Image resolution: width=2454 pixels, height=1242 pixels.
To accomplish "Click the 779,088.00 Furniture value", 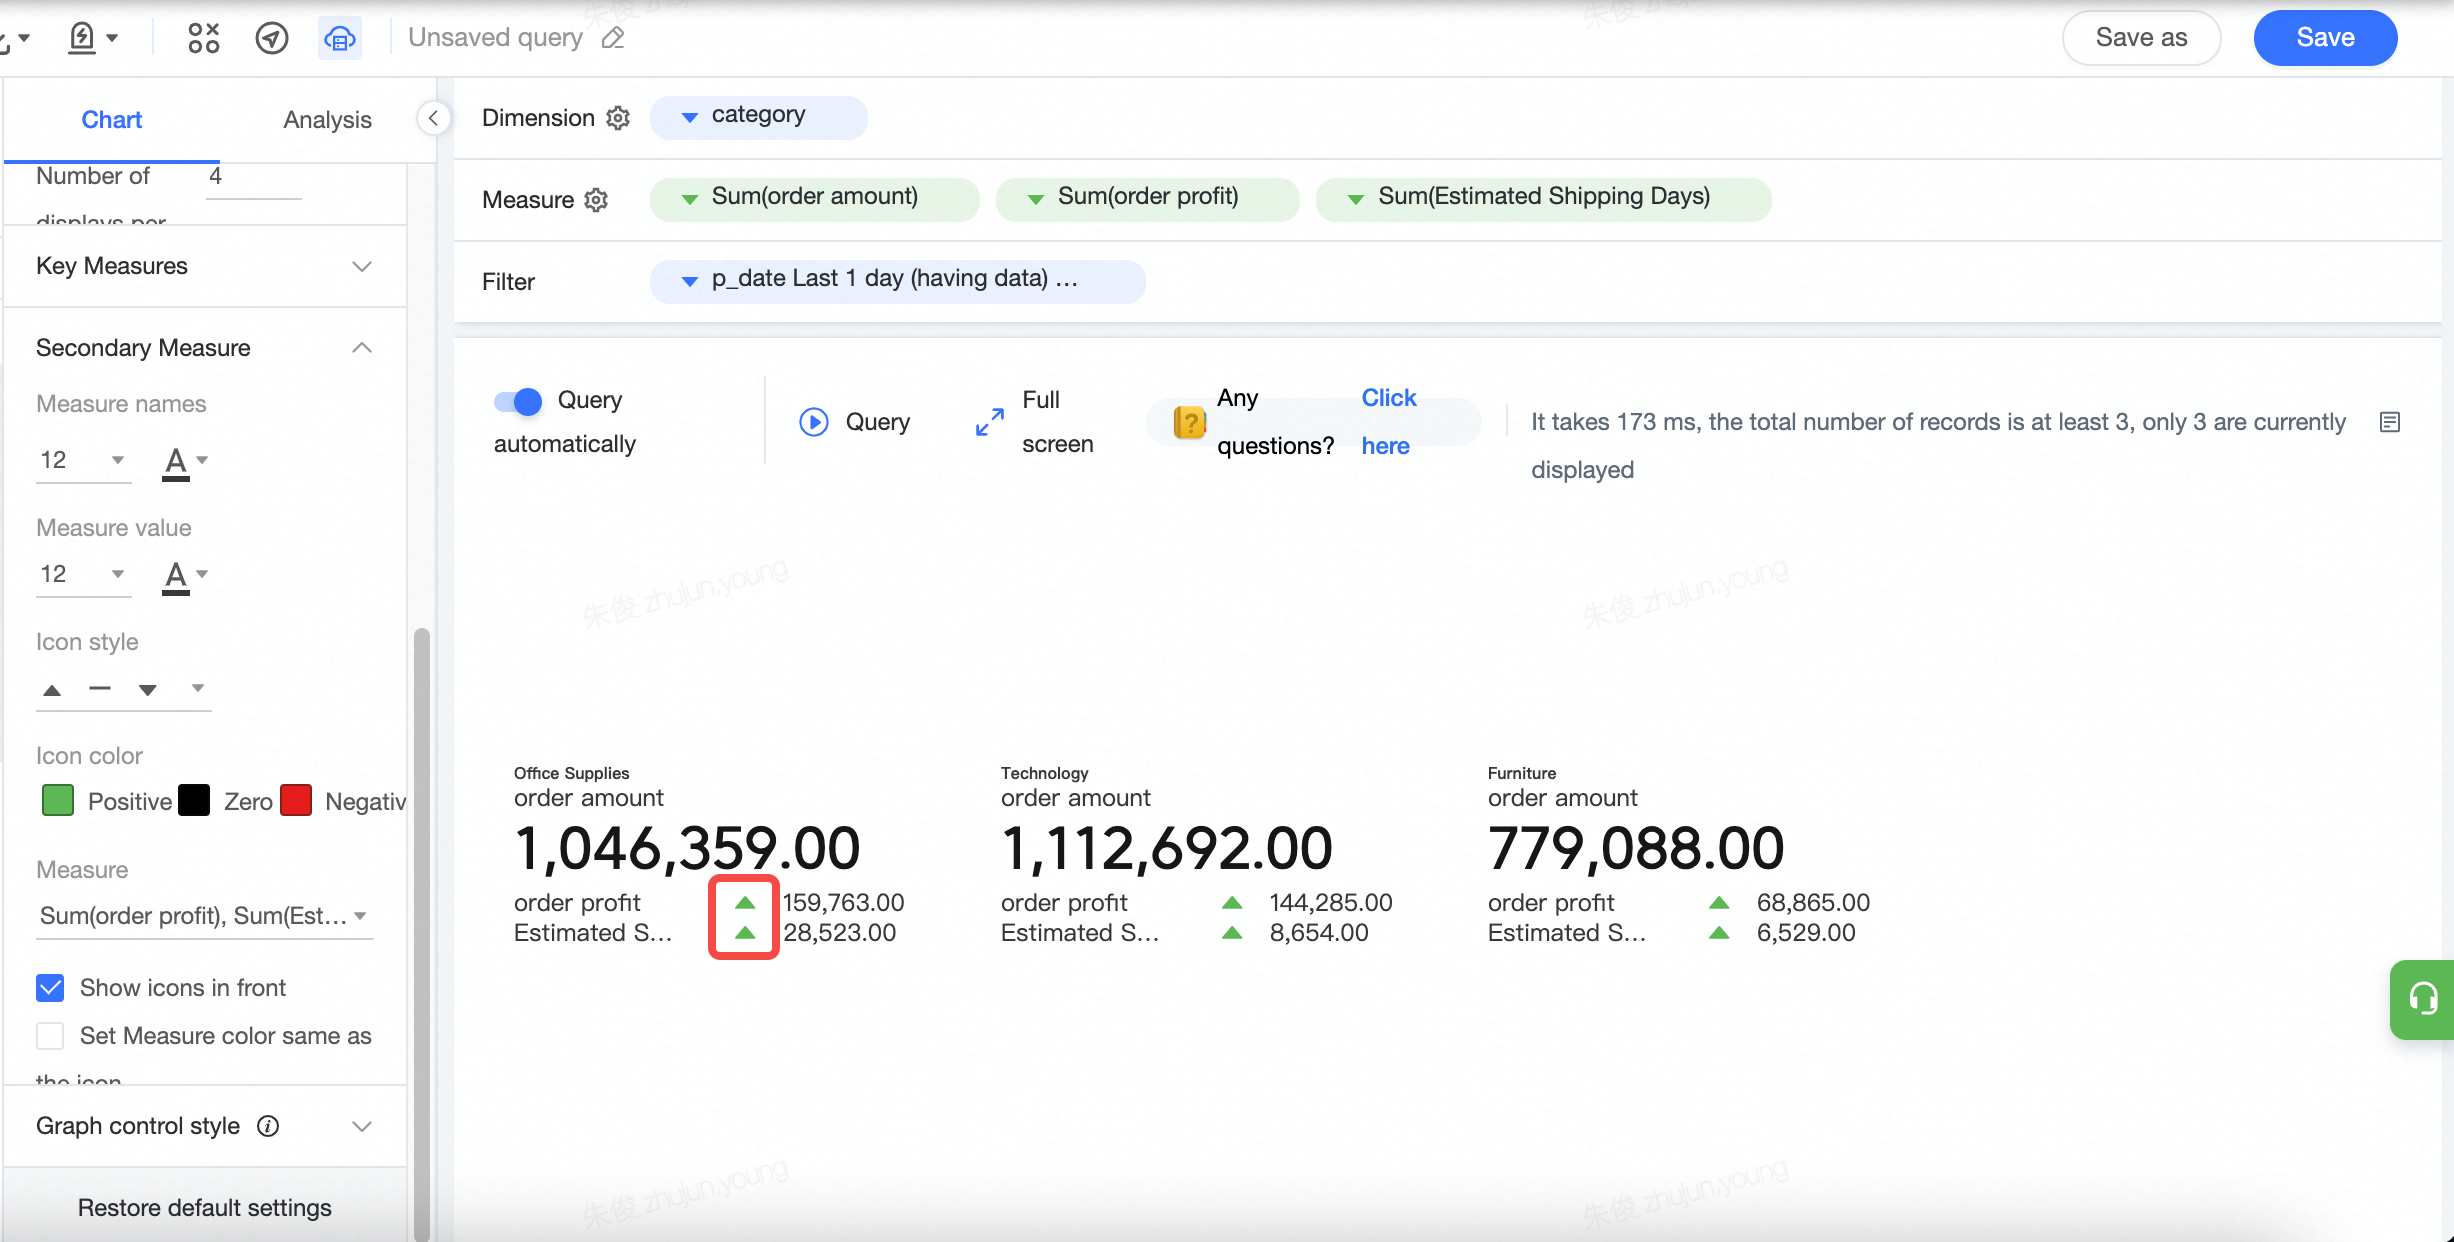I will (x=1636, y=848).
